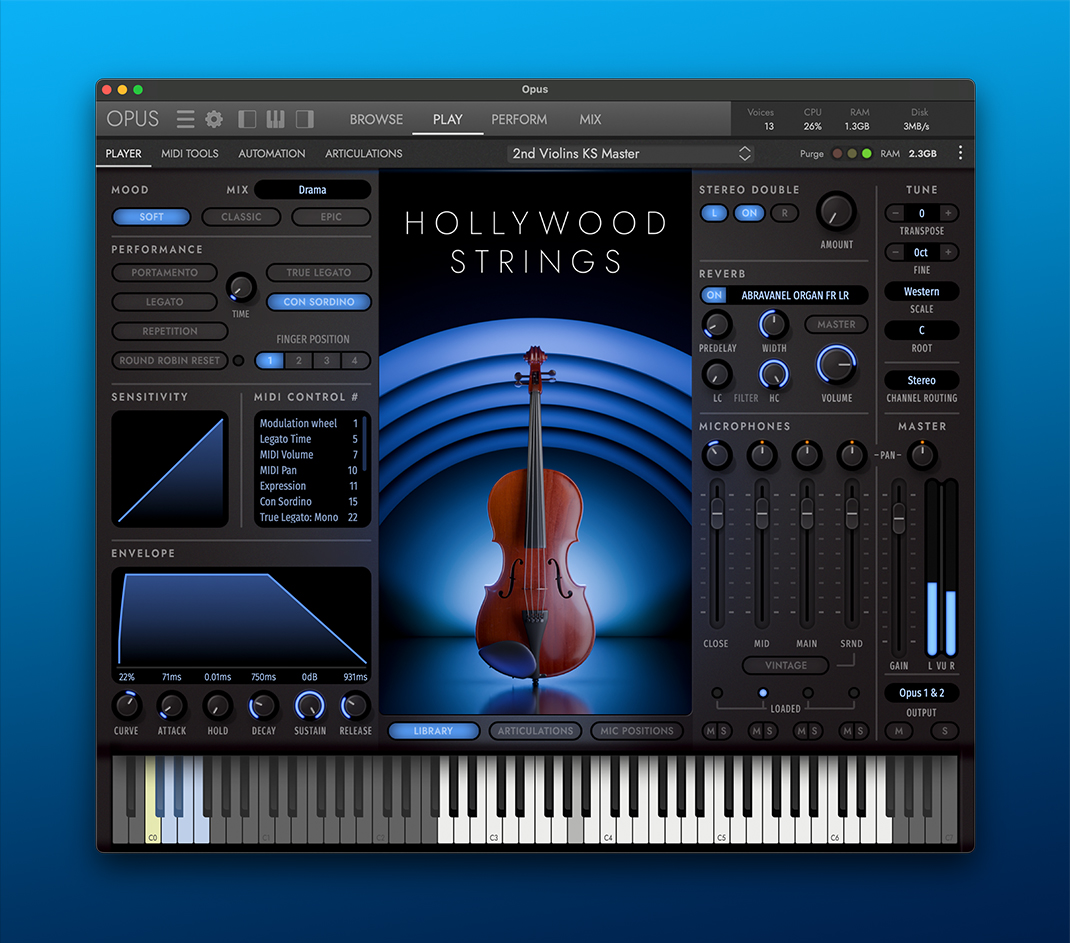This screenshot has width=1070, height=943.
Task: Toggle Stereo Double ON switch
Action: point(749,213)
